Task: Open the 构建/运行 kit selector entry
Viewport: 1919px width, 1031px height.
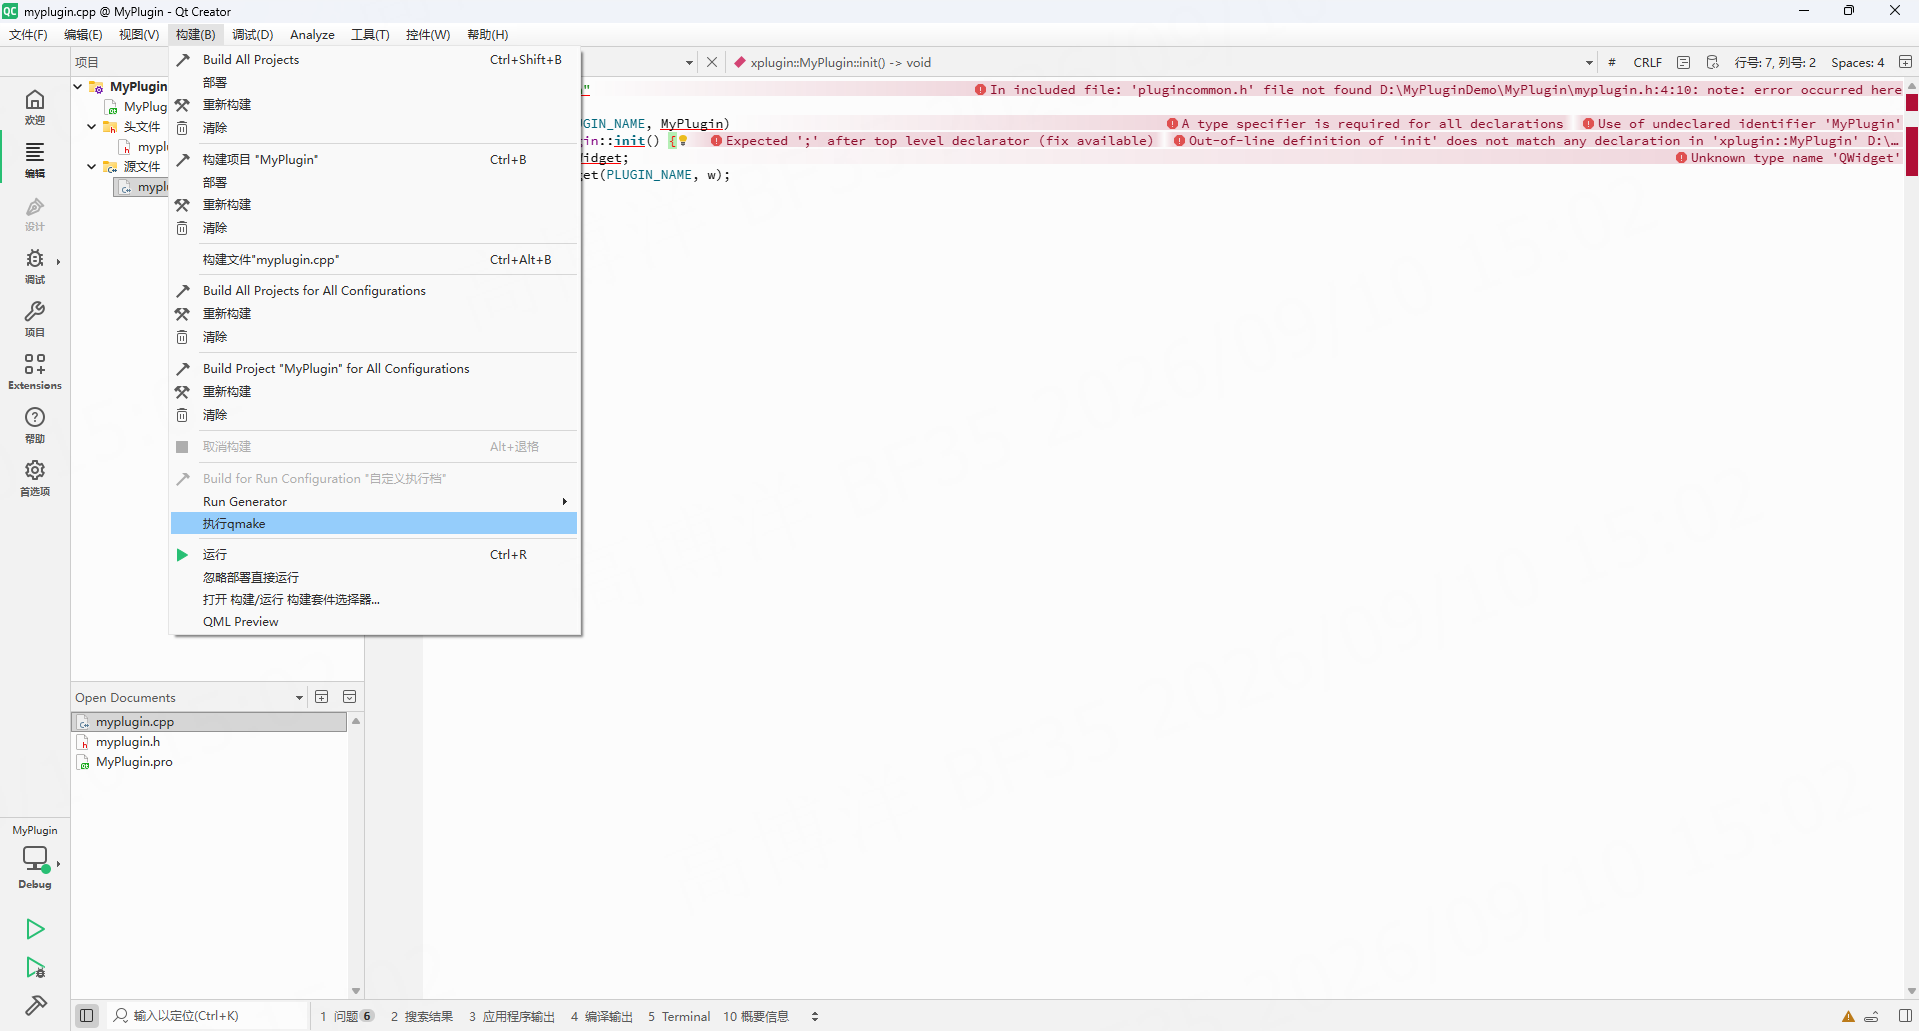Action: click(374, 600)
